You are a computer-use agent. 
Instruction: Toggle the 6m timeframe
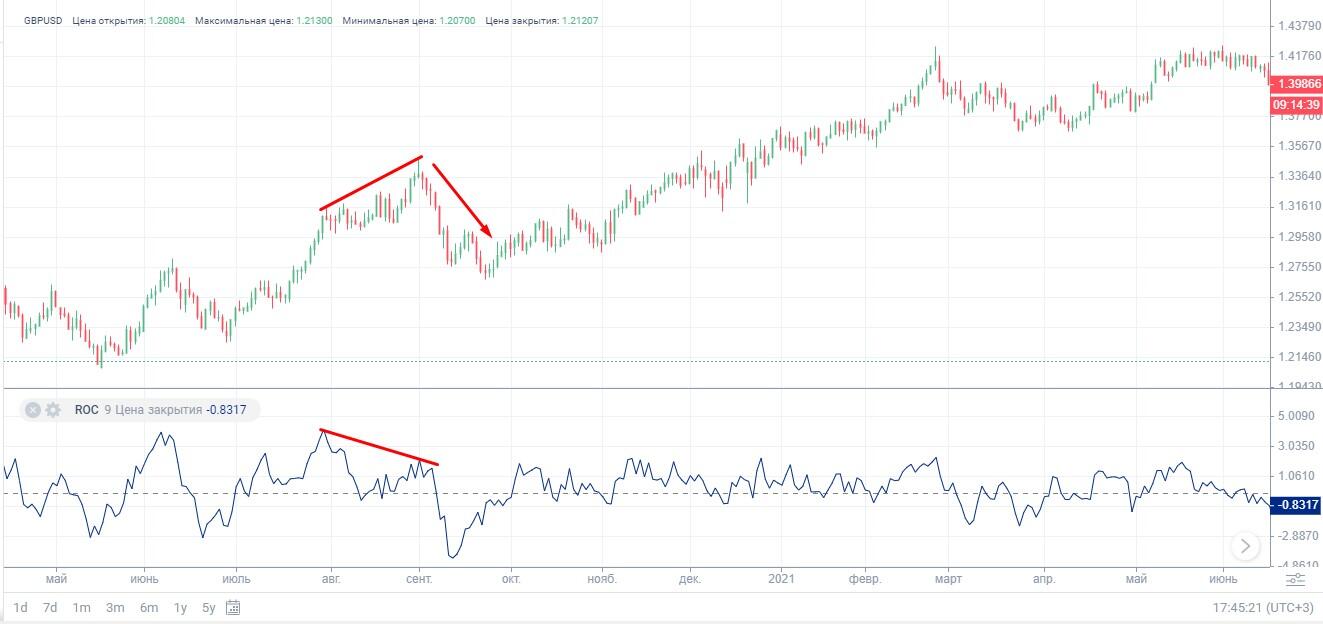point(148,607)
